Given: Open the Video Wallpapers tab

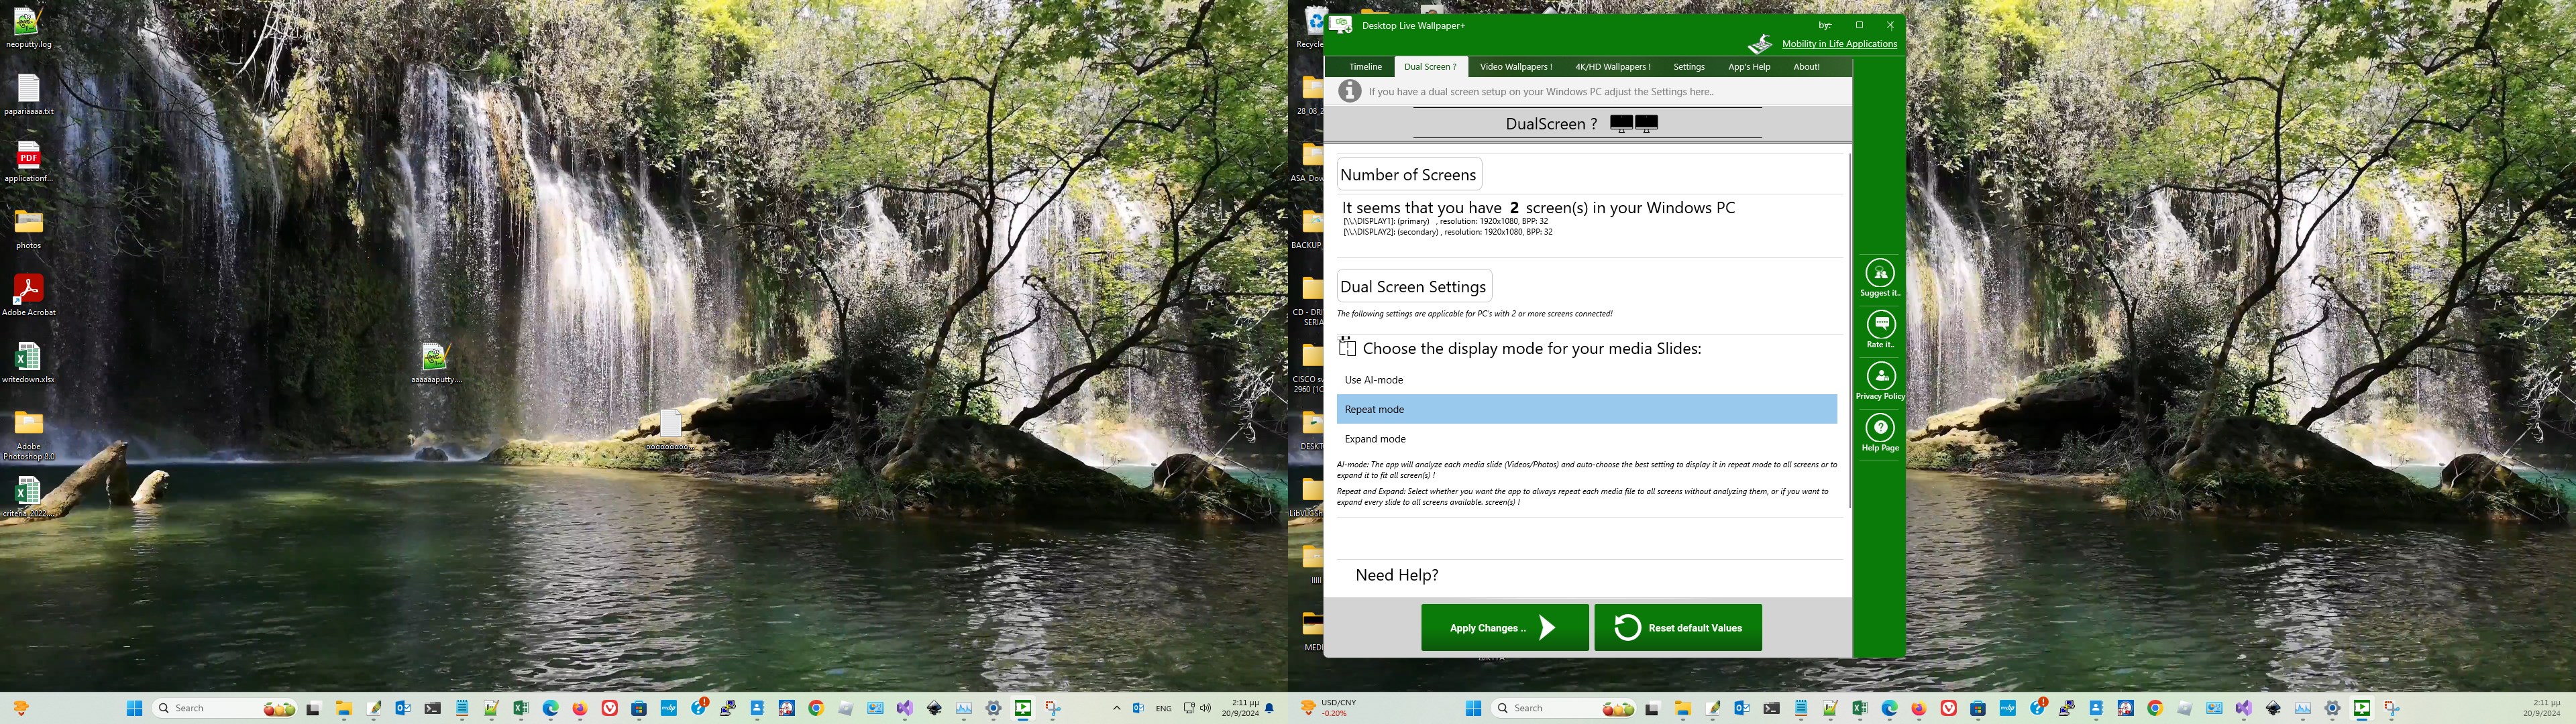Looking at the screenshot, I should click(x=1515, y=67).
